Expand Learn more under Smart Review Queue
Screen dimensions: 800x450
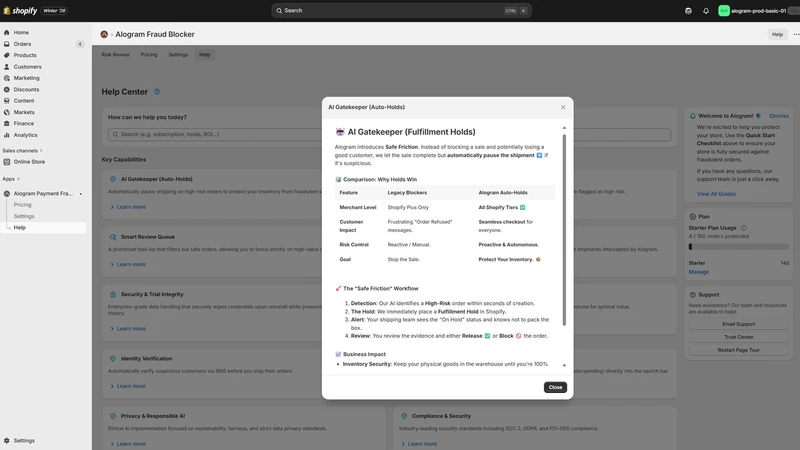click(x=128, y=264)
